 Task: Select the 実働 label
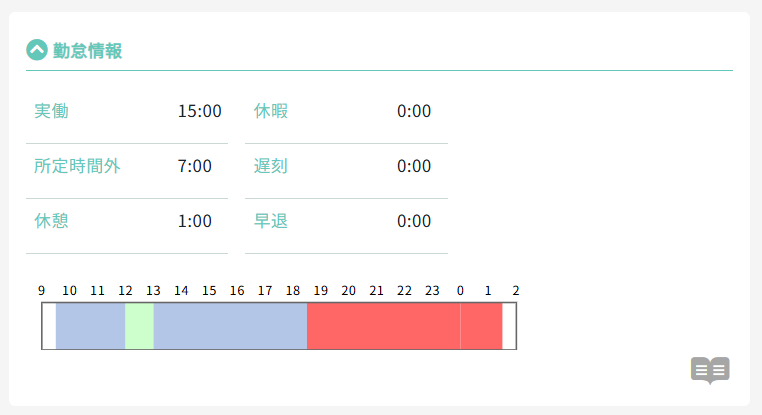tap(51, 111)
